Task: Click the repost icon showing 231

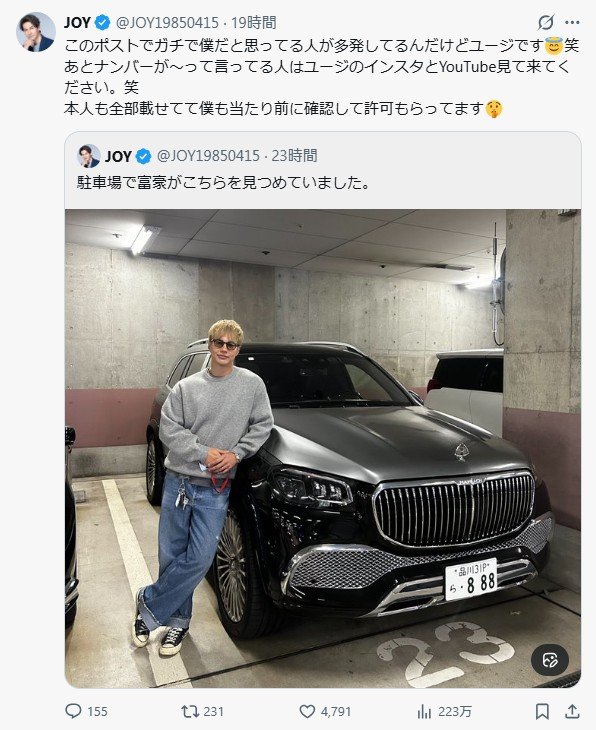Action: pos(190,711)
